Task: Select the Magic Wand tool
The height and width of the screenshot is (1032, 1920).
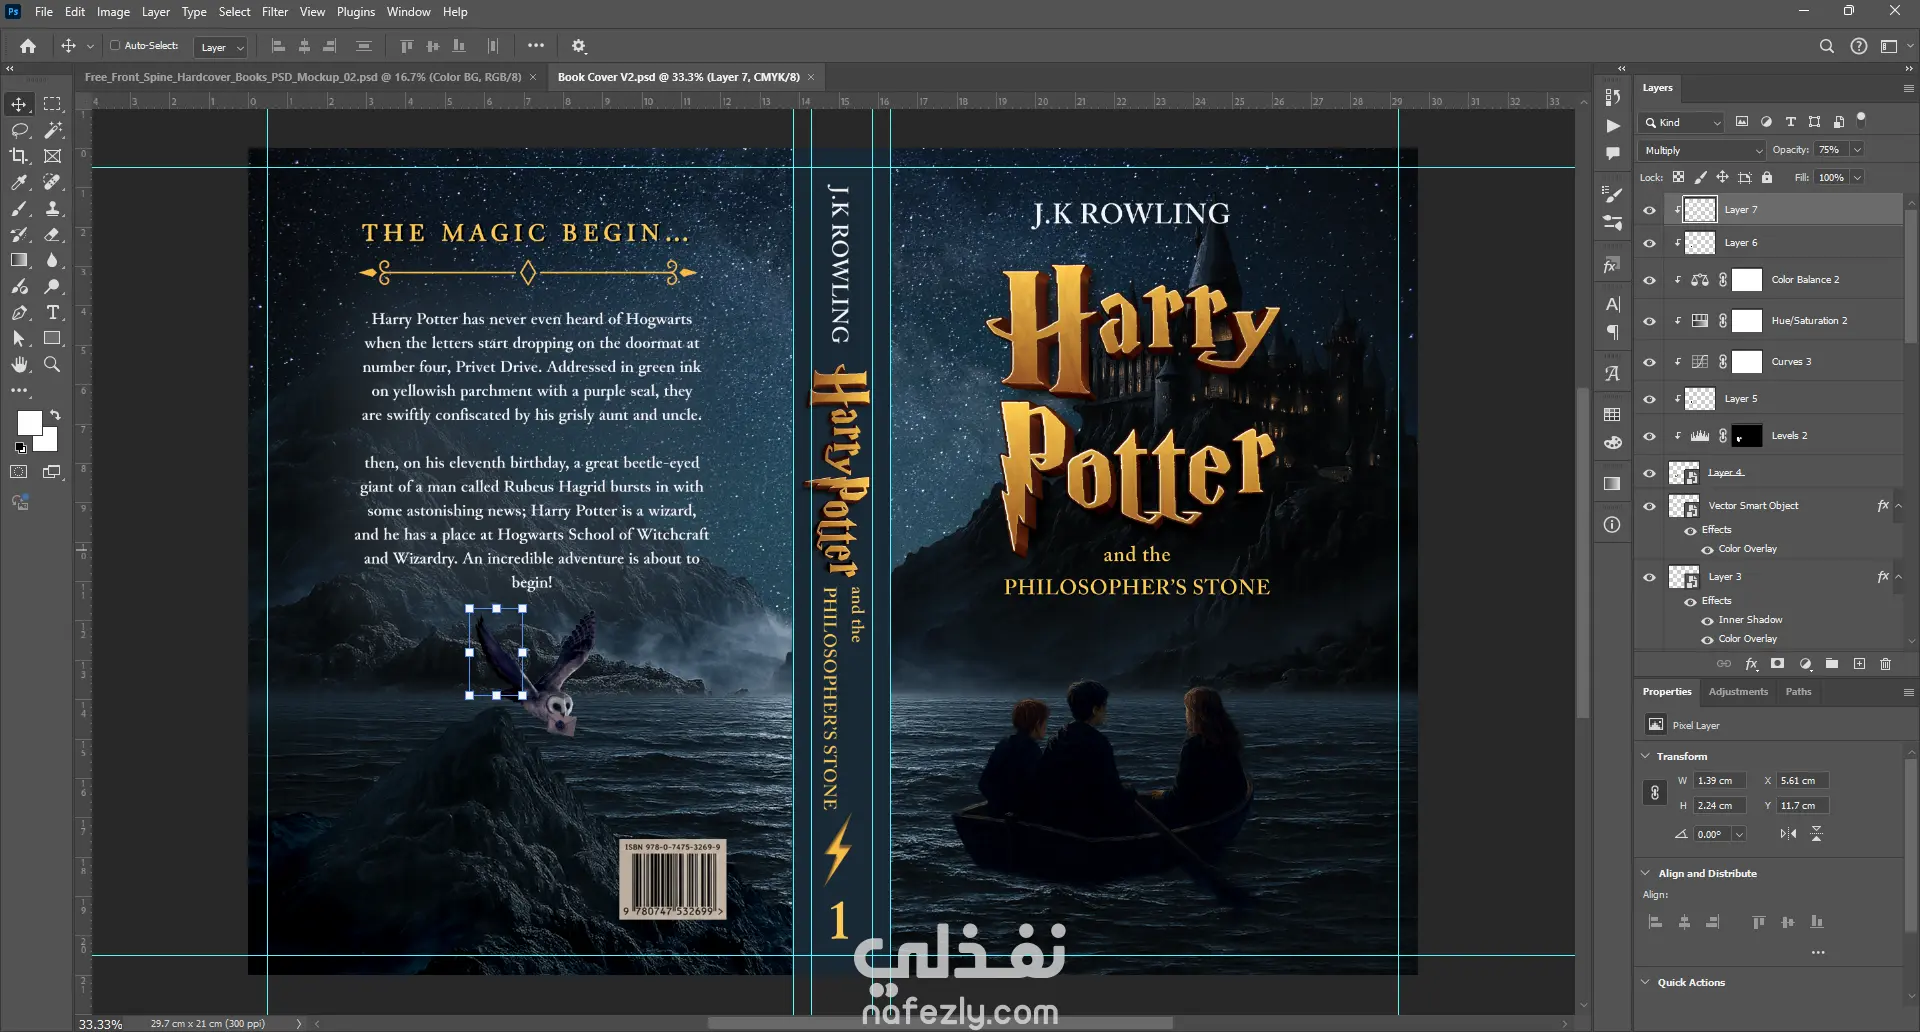Action: pyautogui.click(x=52, y=130)
